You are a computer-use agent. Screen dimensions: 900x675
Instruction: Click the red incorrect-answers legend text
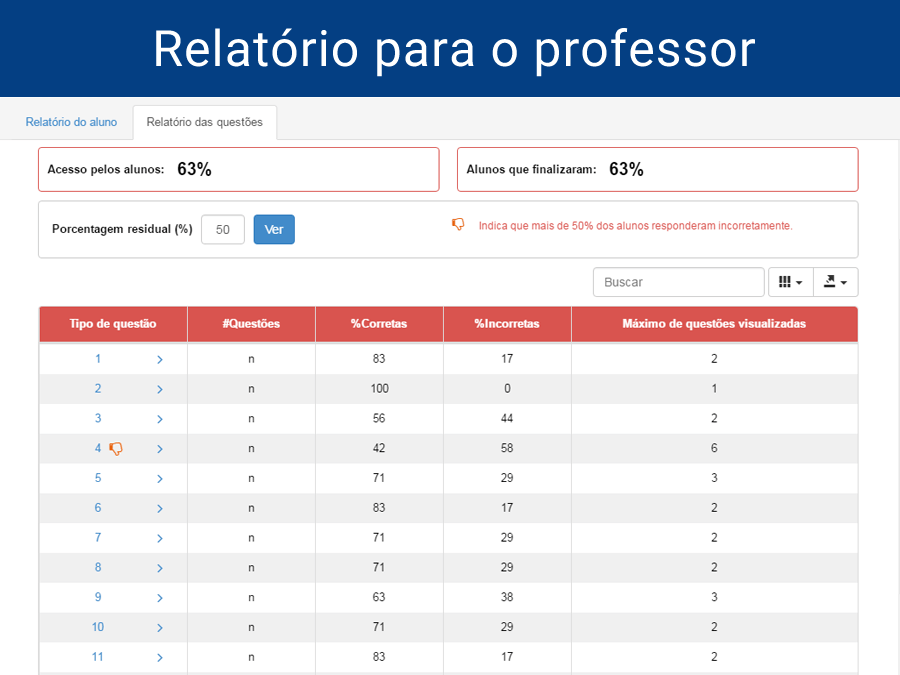pyautogui.click(x=635, y=226)
